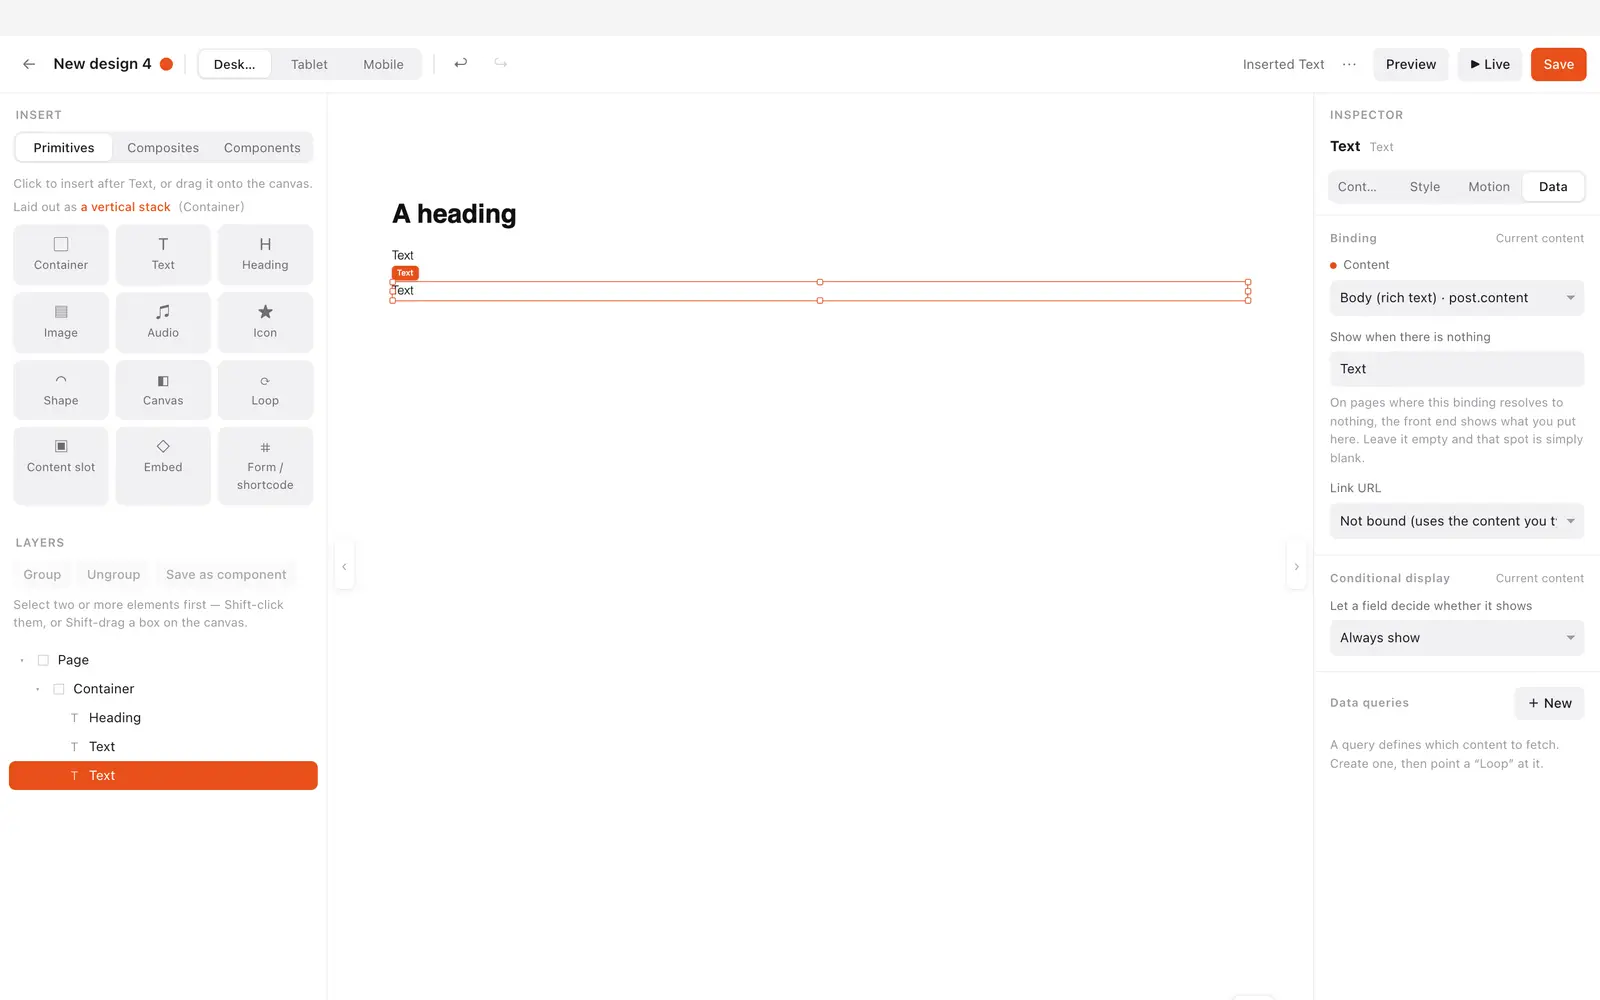Image resolution: width=1600 pixels, height=1000 pixels.
Task: Create a New data query
Action: pos(1549,703)
